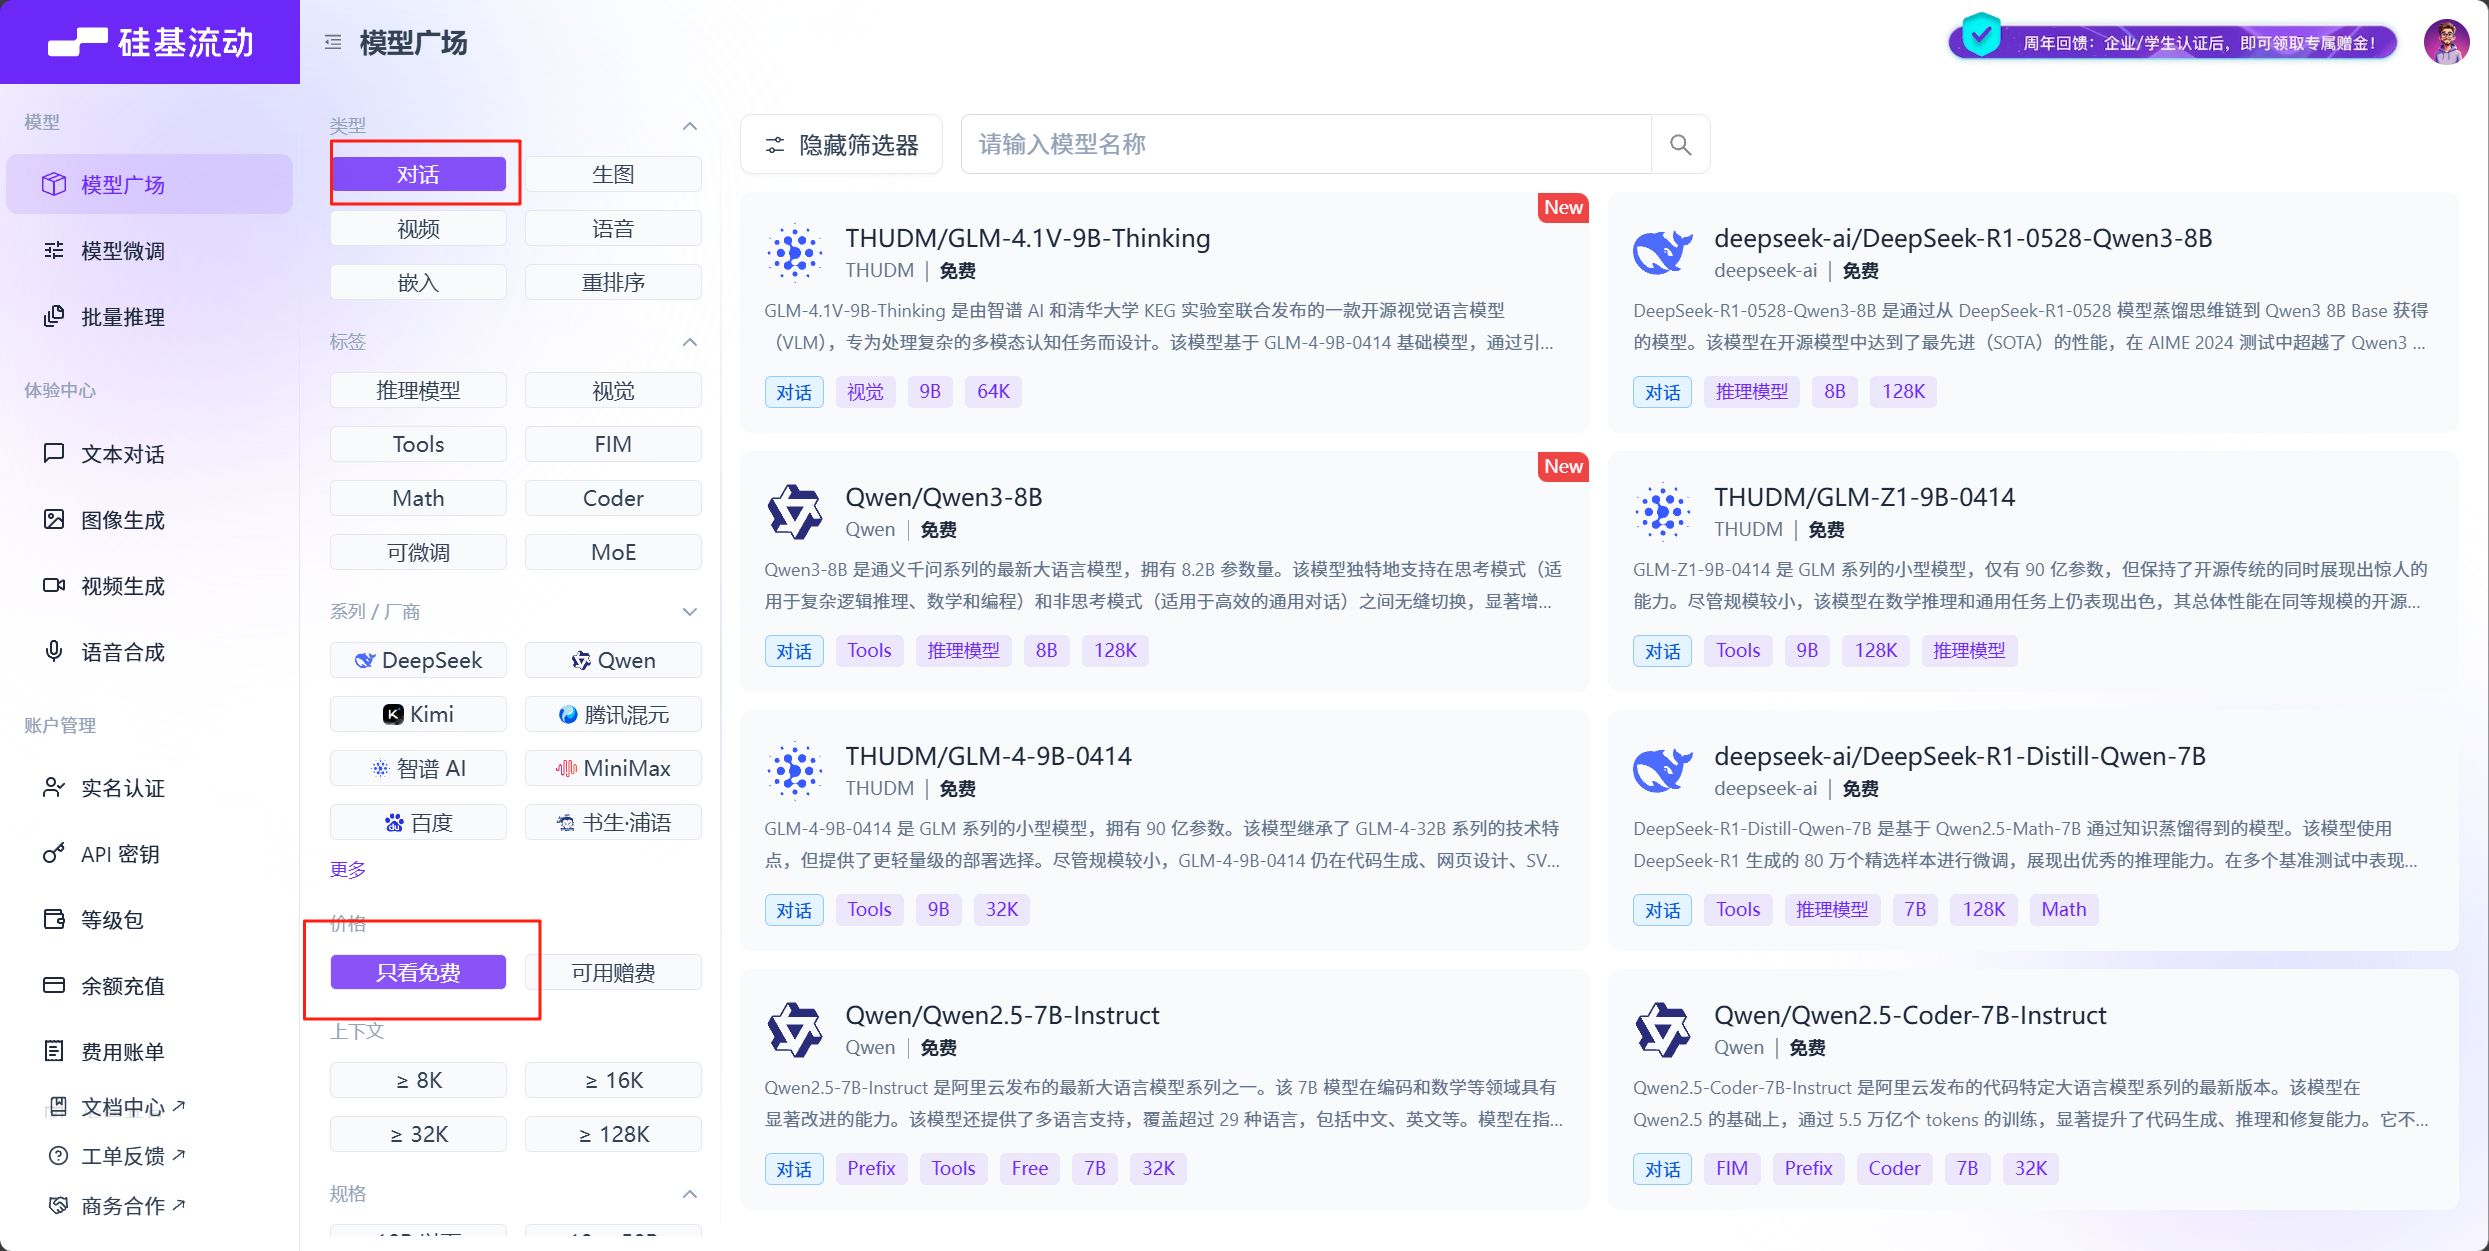Select the 语音 type filter

click(613, 228)
